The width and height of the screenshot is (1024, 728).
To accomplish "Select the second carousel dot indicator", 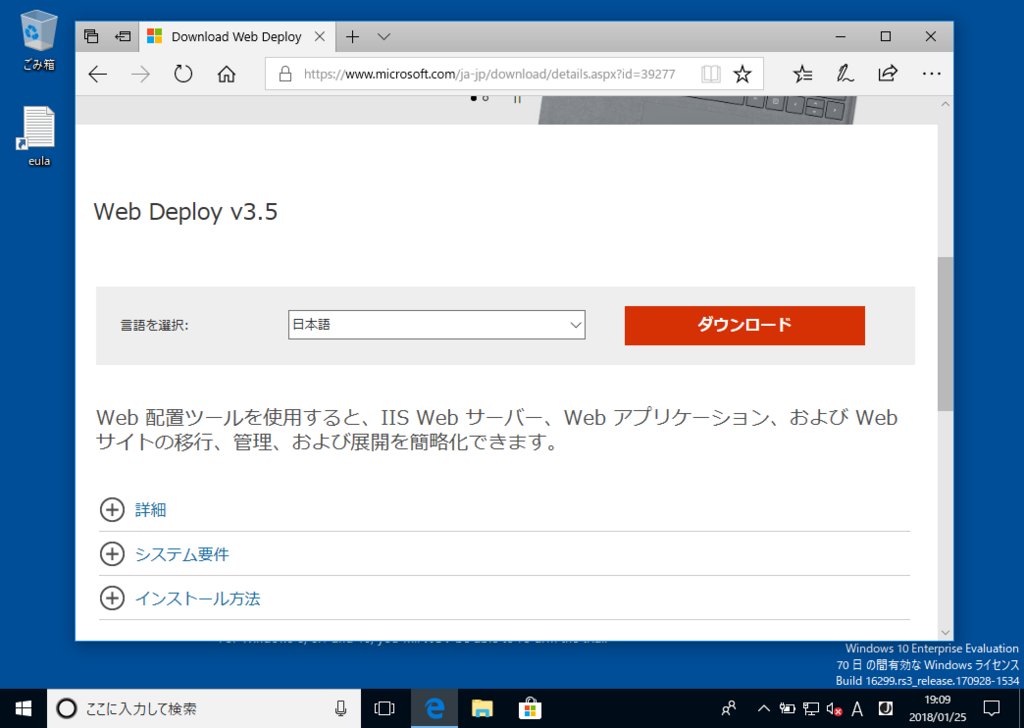I will pos(485,99).
